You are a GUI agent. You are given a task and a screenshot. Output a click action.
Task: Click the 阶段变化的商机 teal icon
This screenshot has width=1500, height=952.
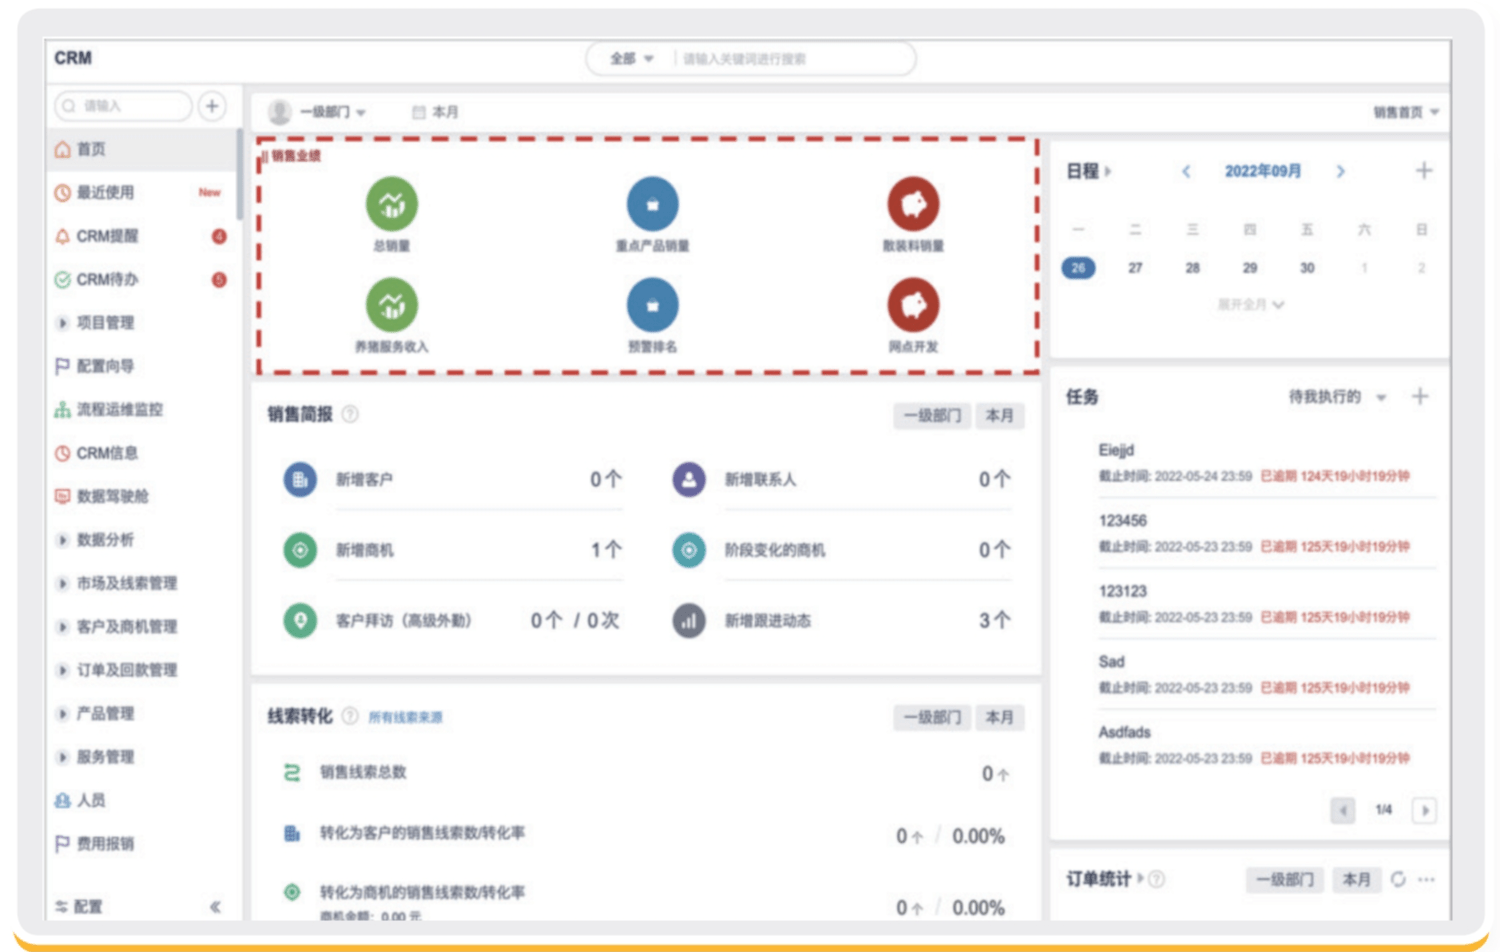pyautogui.click(x=689, y=550)
